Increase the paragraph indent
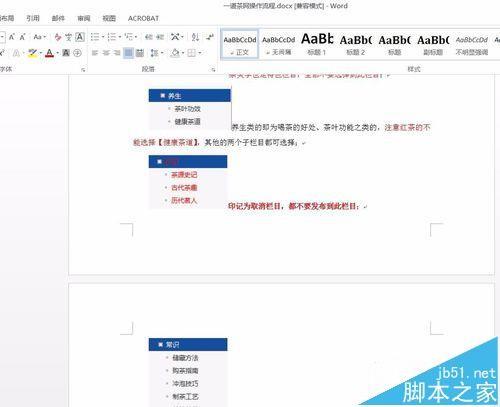 point(160,37)
